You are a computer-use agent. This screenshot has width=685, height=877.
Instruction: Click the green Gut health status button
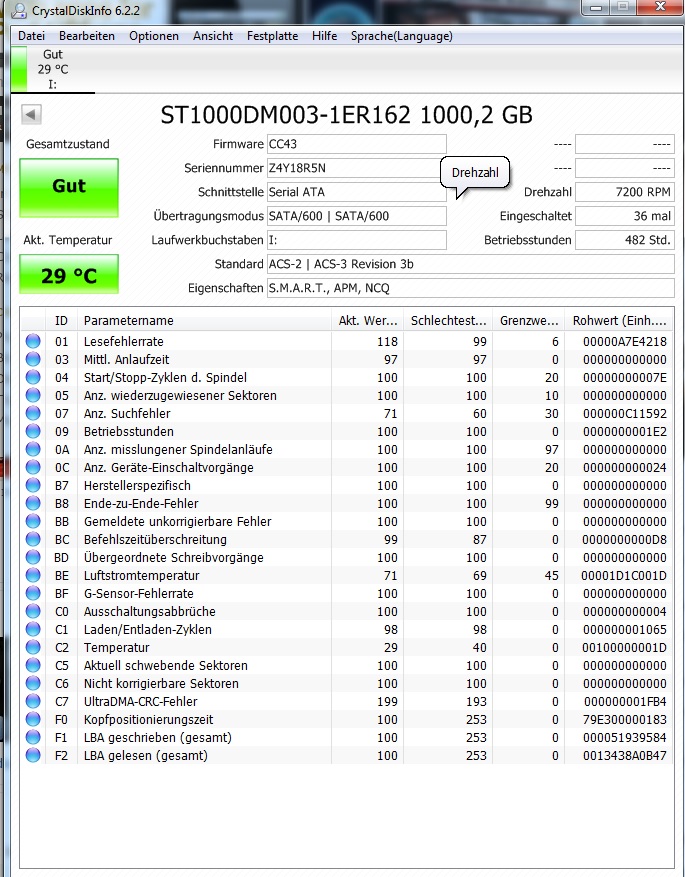click(x=69, y=187)
